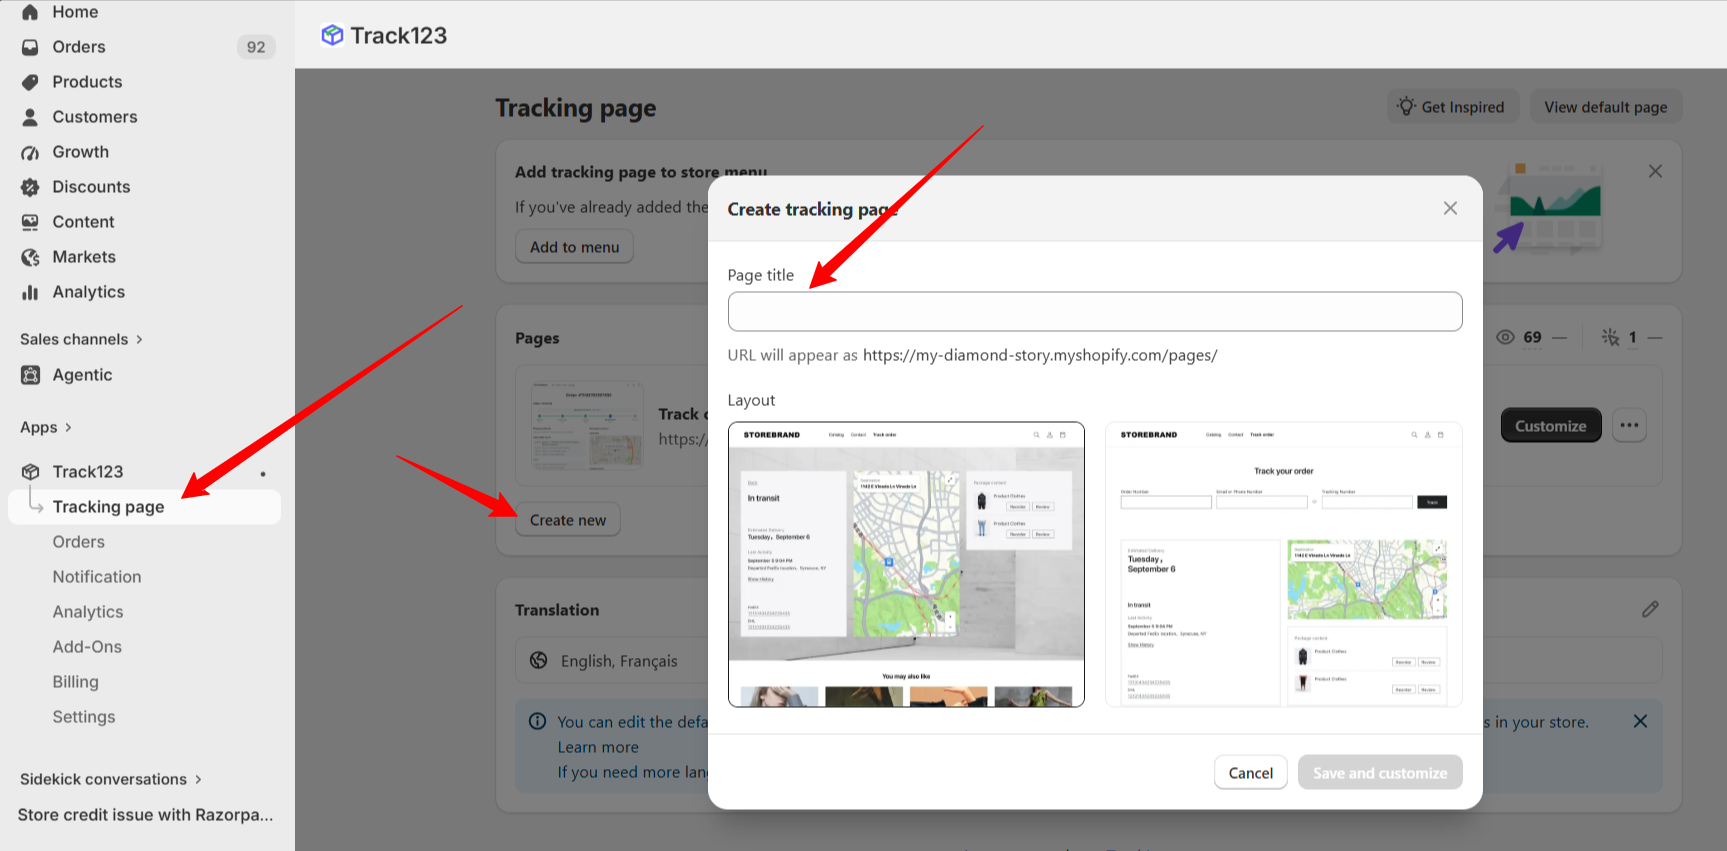Click the Markets globe icon
Viewport: 1727px width, 851px height.
coord(30,257)
